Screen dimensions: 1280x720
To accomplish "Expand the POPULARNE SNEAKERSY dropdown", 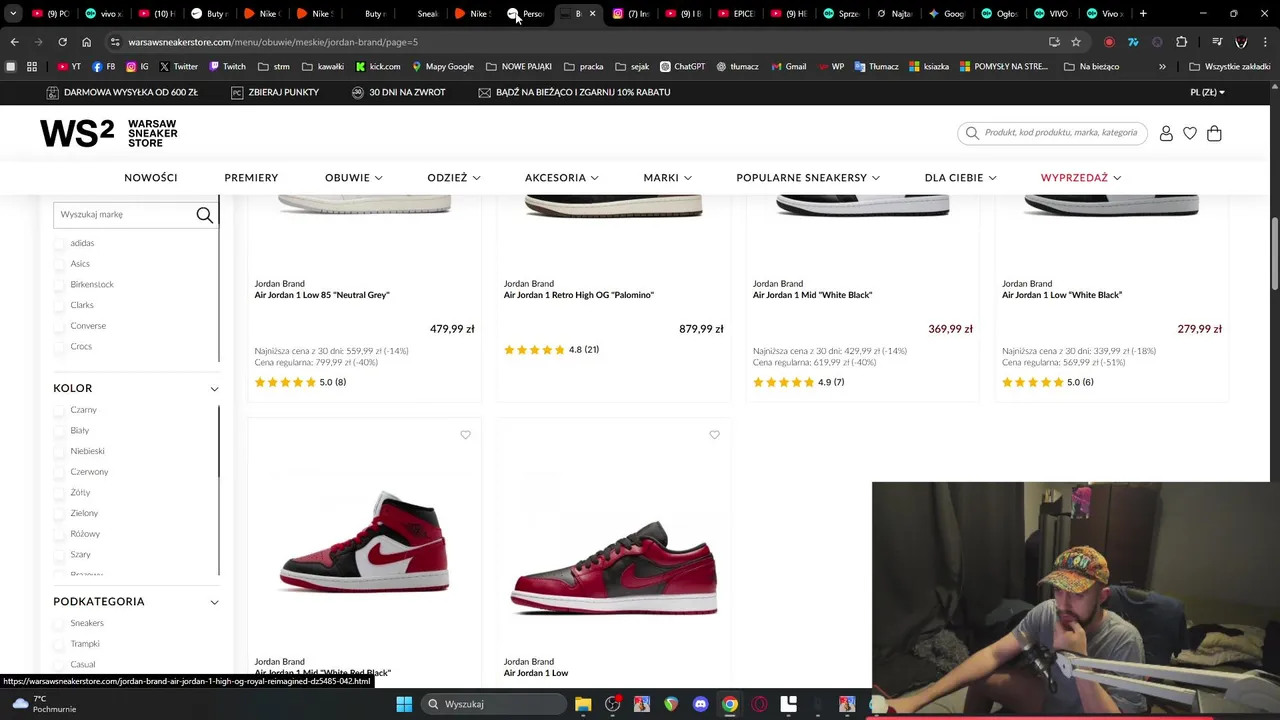I will pos(808,177).
